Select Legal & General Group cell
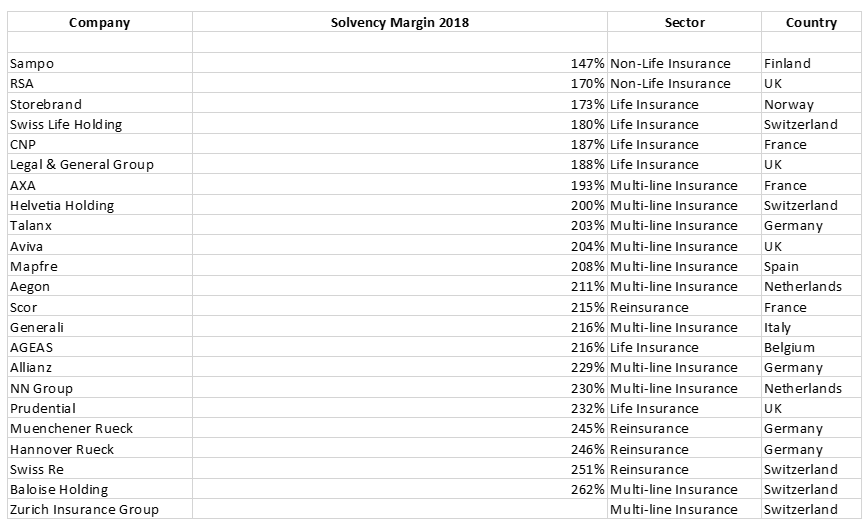The height and width of the screenshot is (524, 868). (x=100, y=164)
